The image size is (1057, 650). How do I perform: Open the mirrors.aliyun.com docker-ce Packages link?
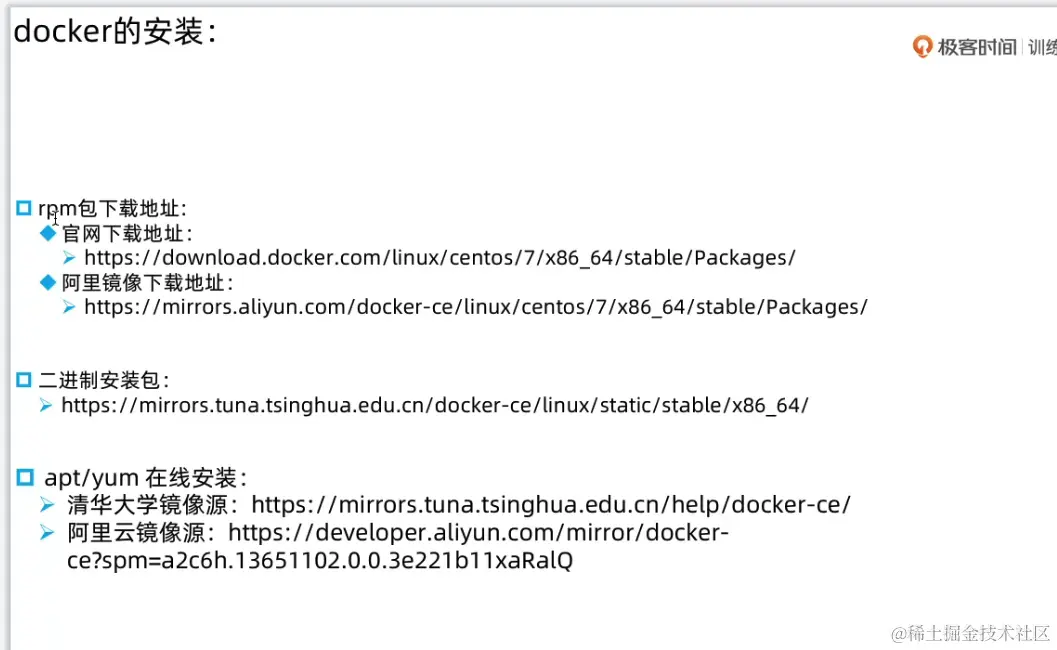click(476, 307)
